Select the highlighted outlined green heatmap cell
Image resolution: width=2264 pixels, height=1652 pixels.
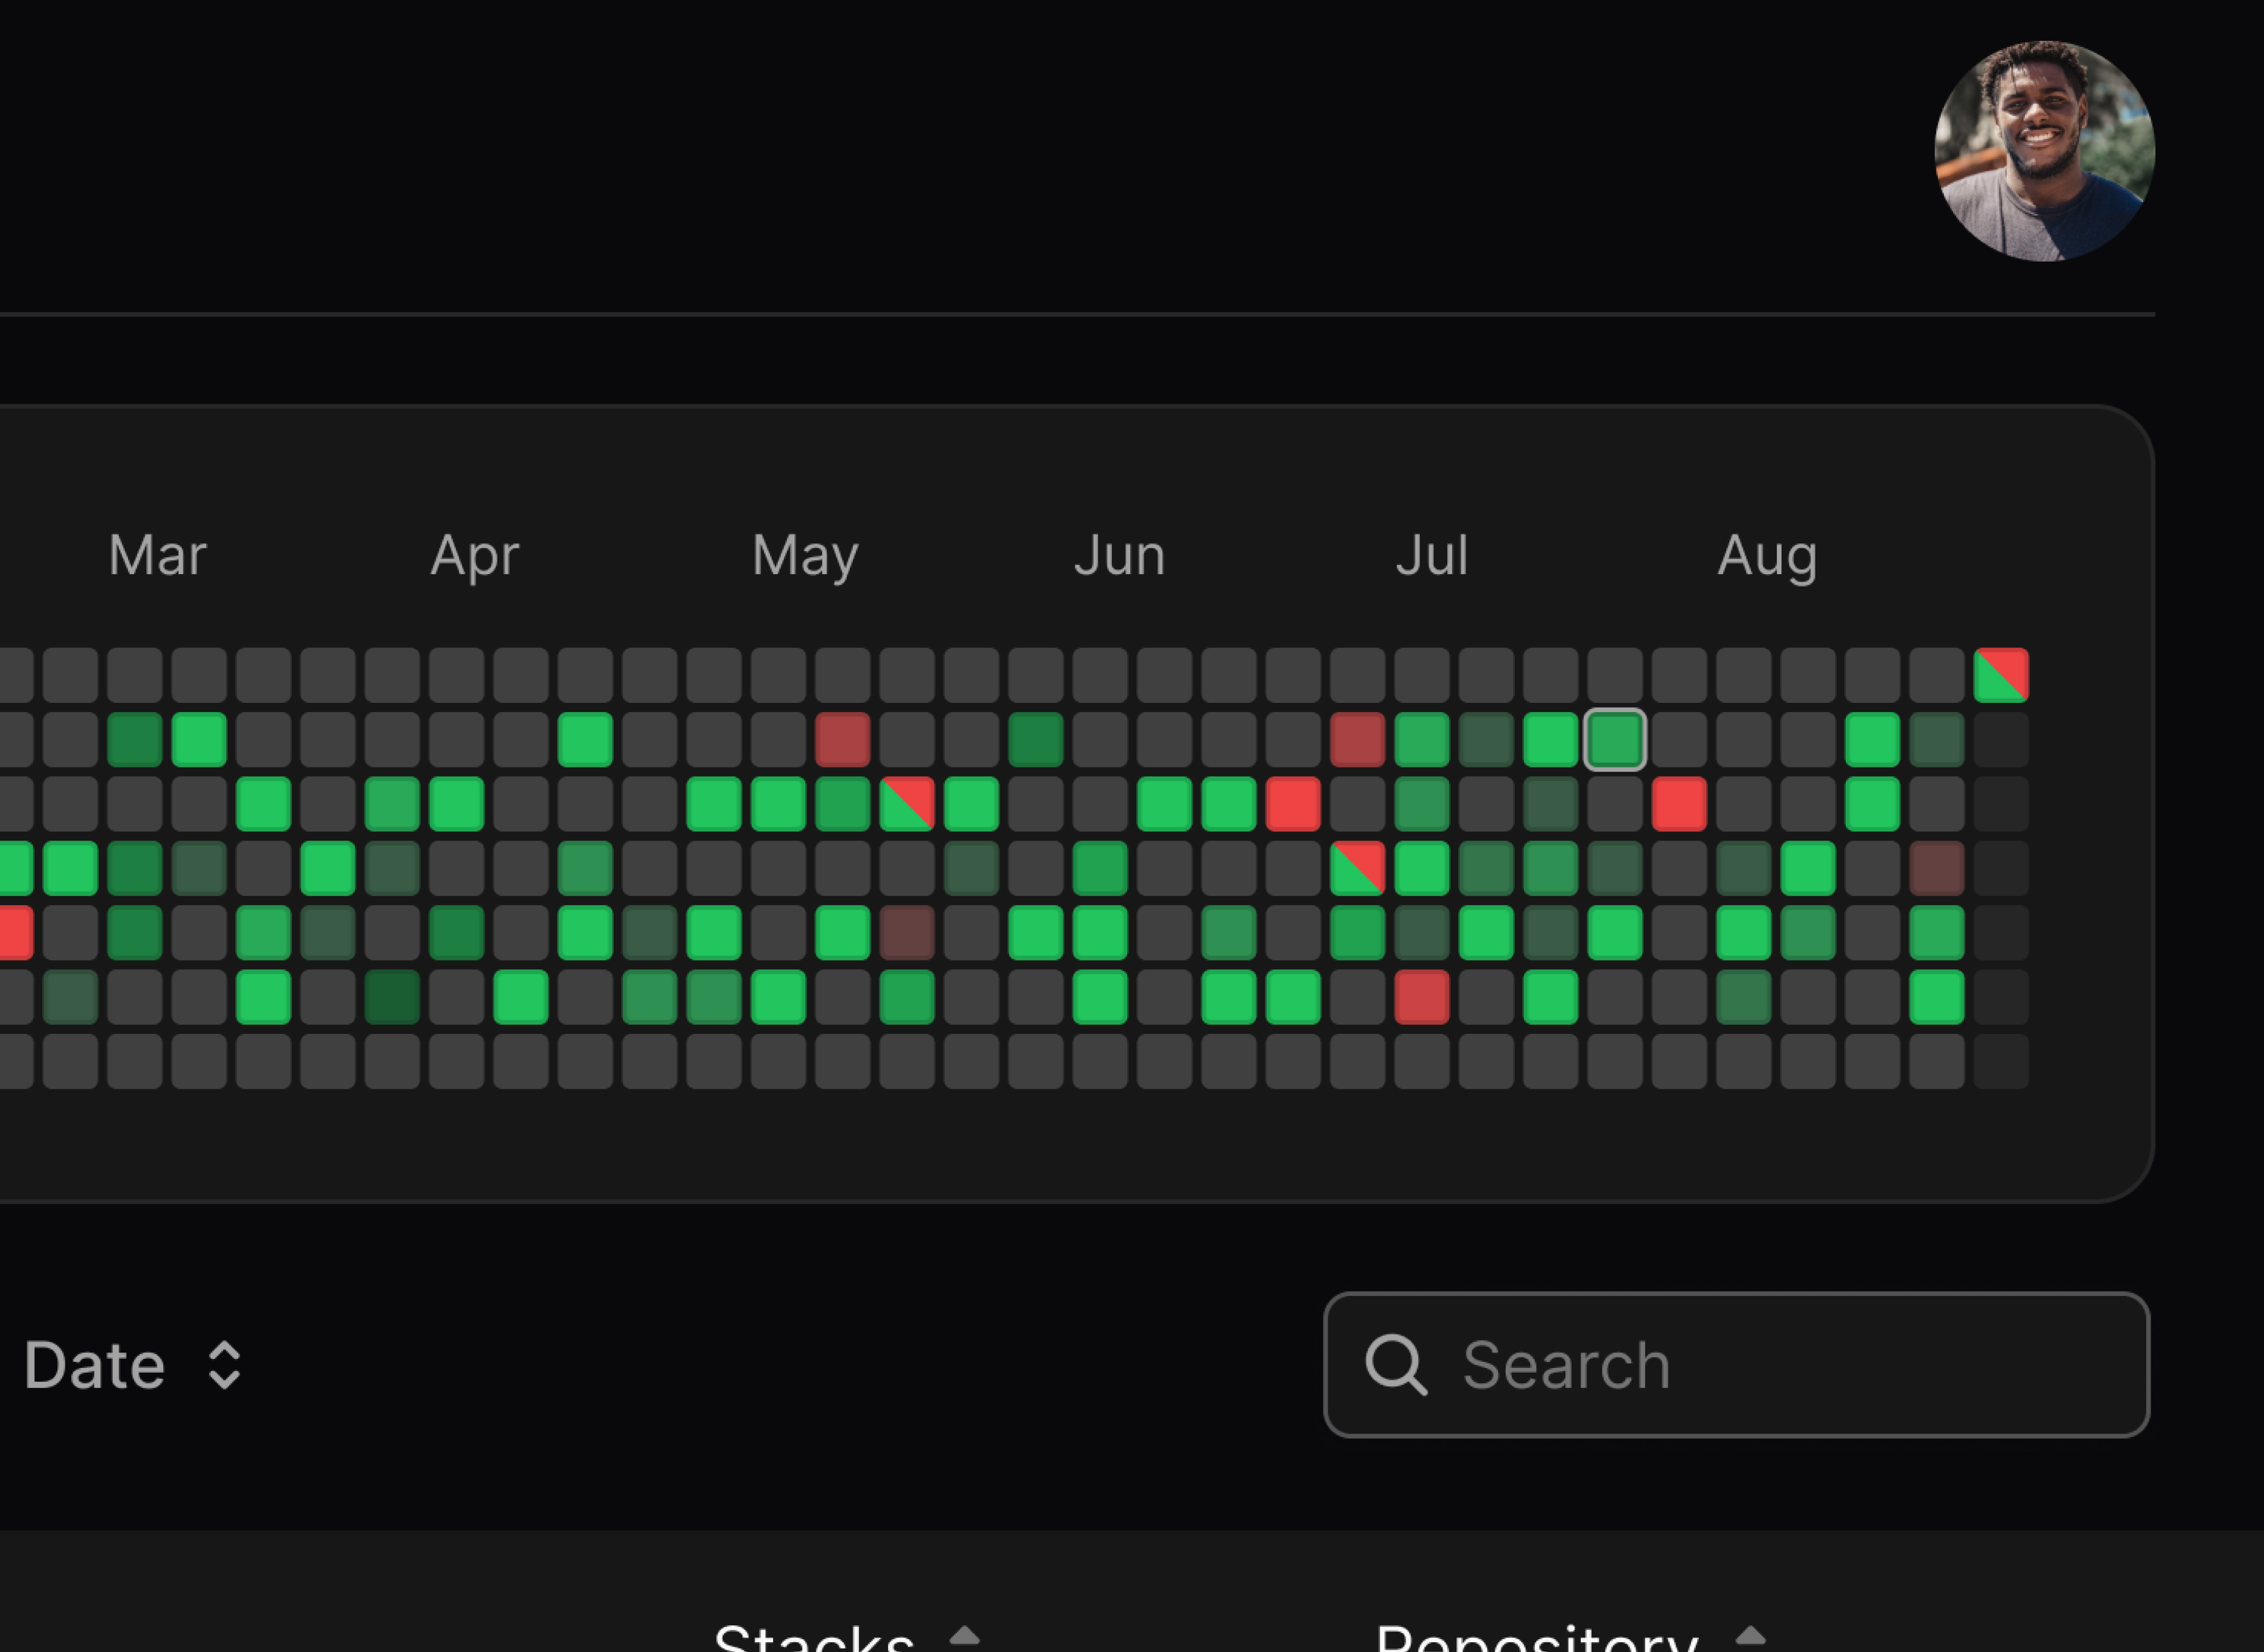coord(1615,739)
